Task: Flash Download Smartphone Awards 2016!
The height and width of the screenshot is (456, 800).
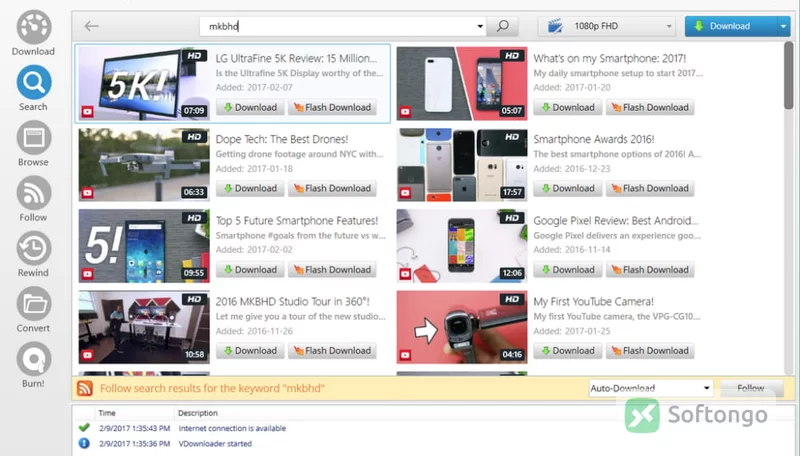Action: pyautogui.click(x=650, y=188)
